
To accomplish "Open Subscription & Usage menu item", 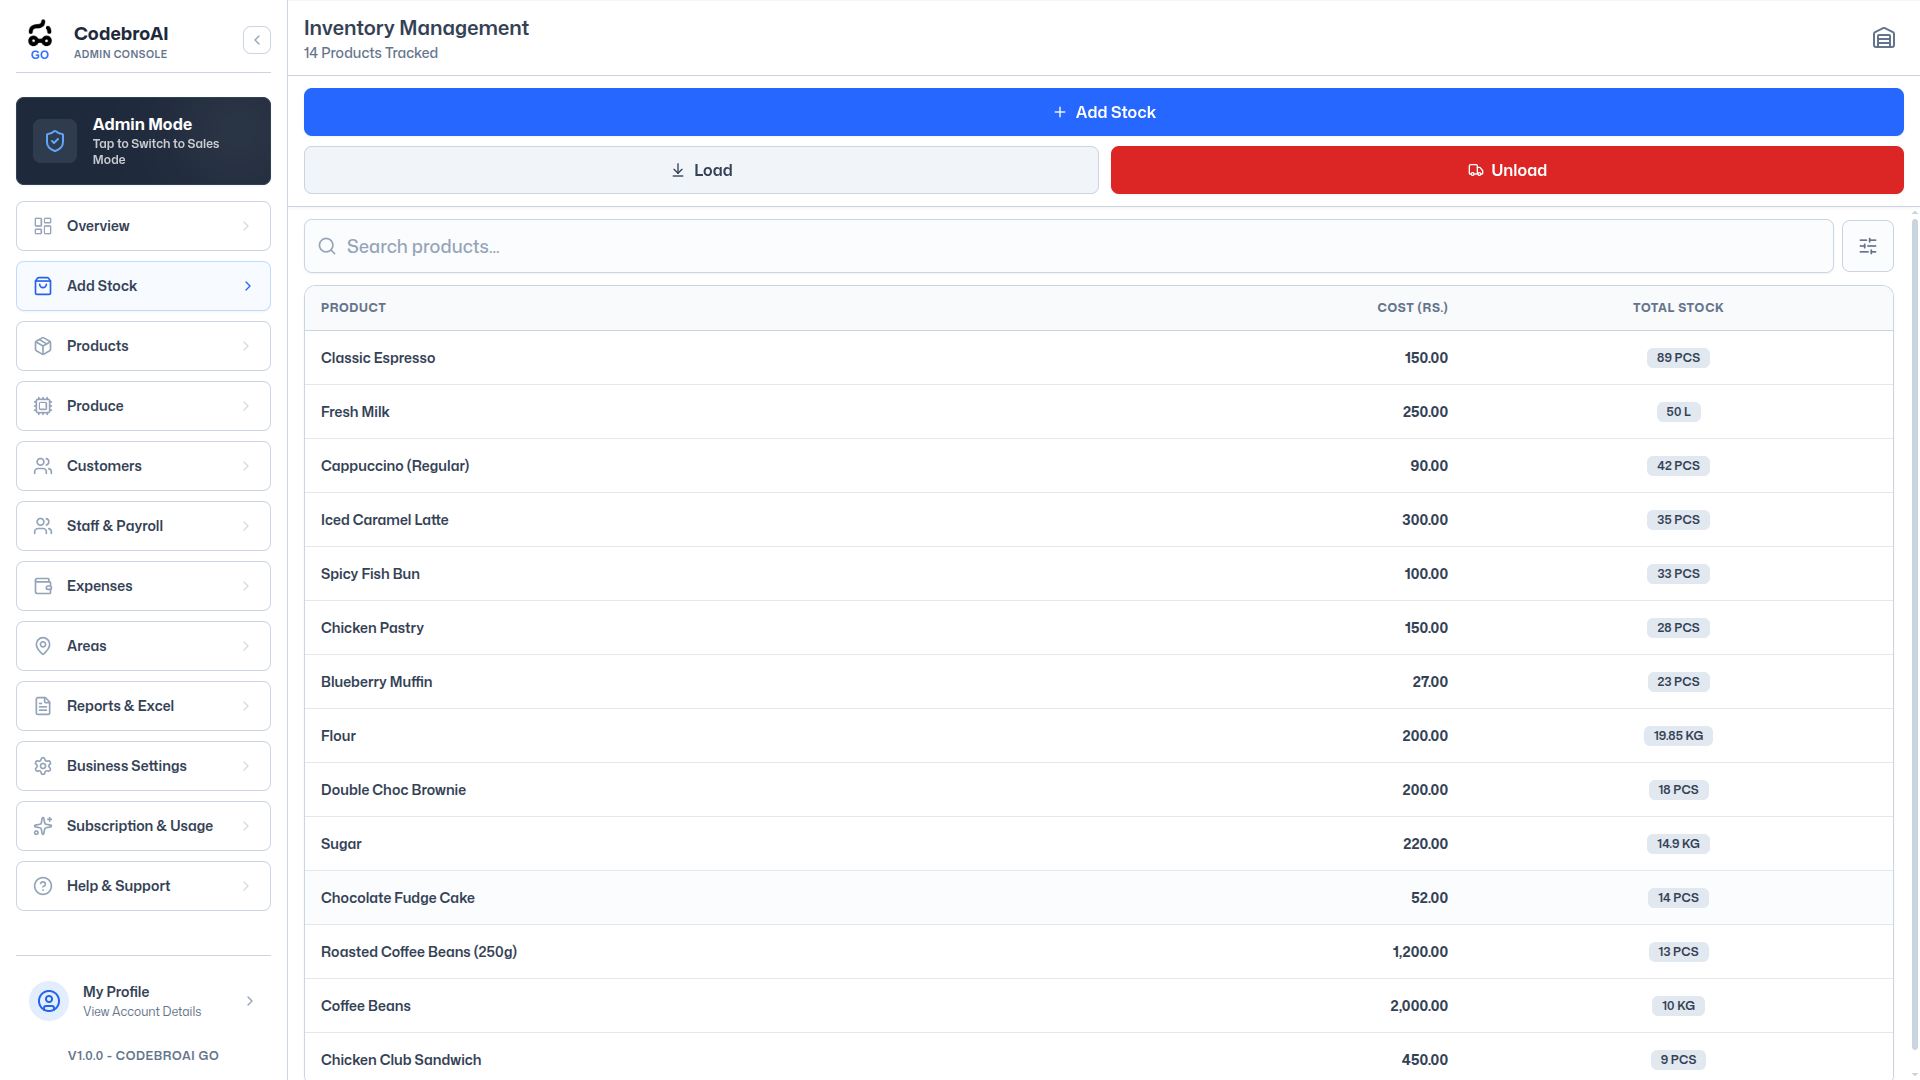I will pos(143,826).
